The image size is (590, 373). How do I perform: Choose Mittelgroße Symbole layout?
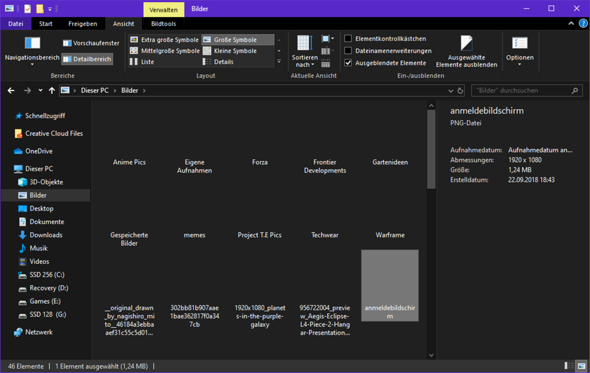click(164, 51)
